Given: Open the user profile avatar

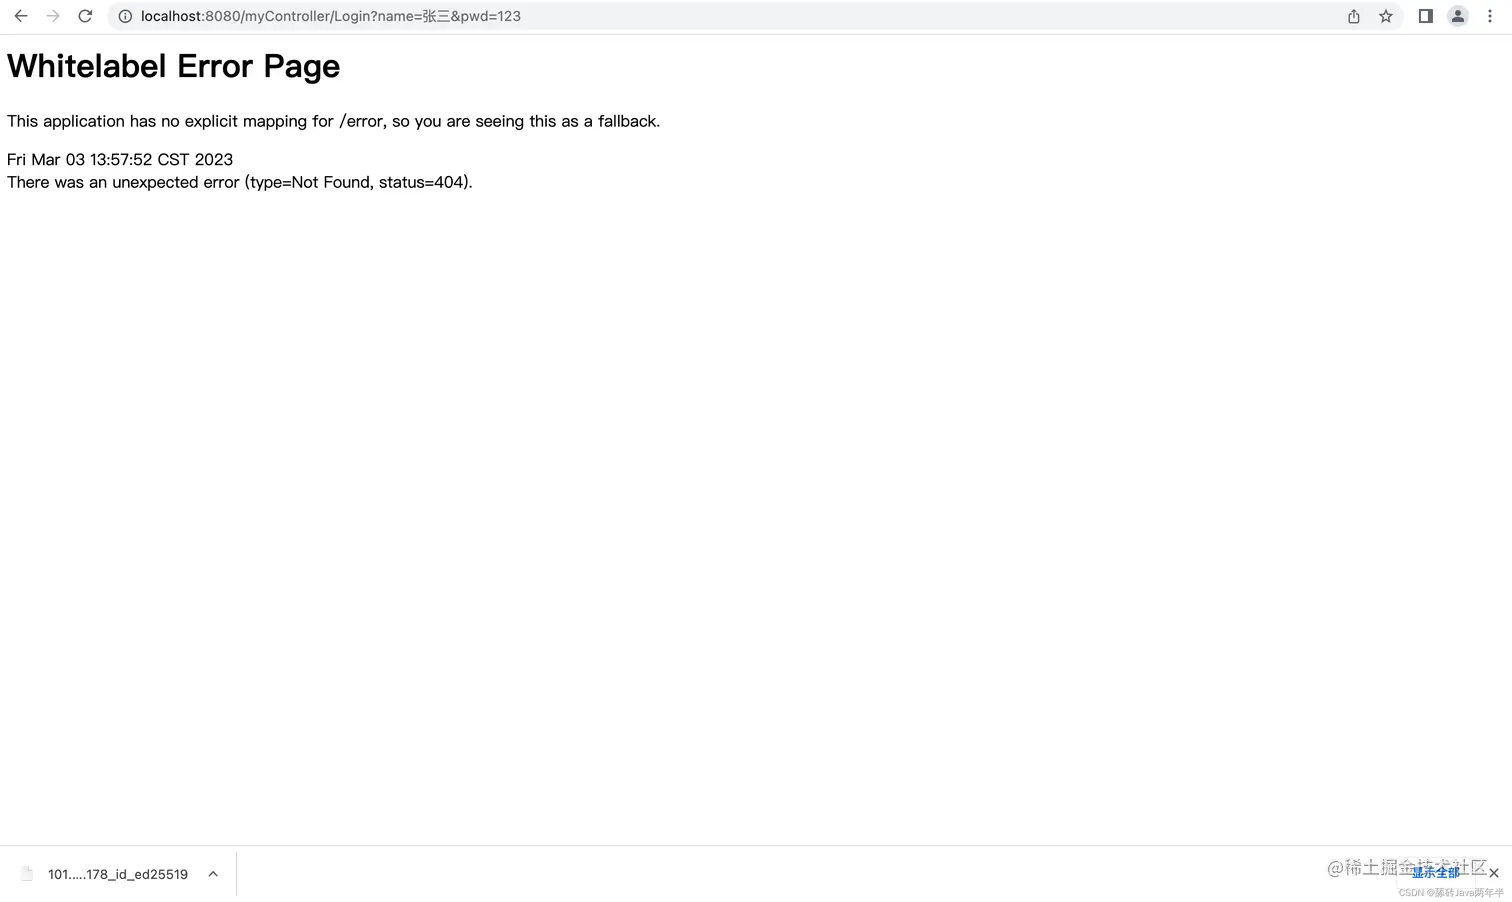Looking at the screenshot, I should [1458, 16].
